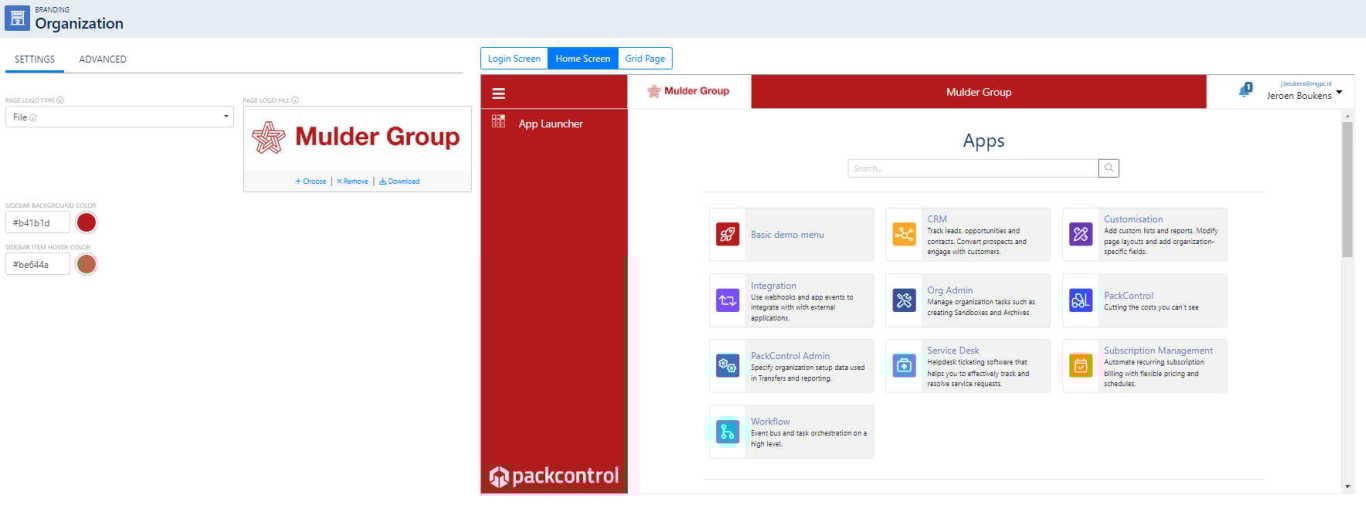Click the sidebar item hover color swatch
The width and height of the screenshot is (1366, 512).
click(87, 264)
